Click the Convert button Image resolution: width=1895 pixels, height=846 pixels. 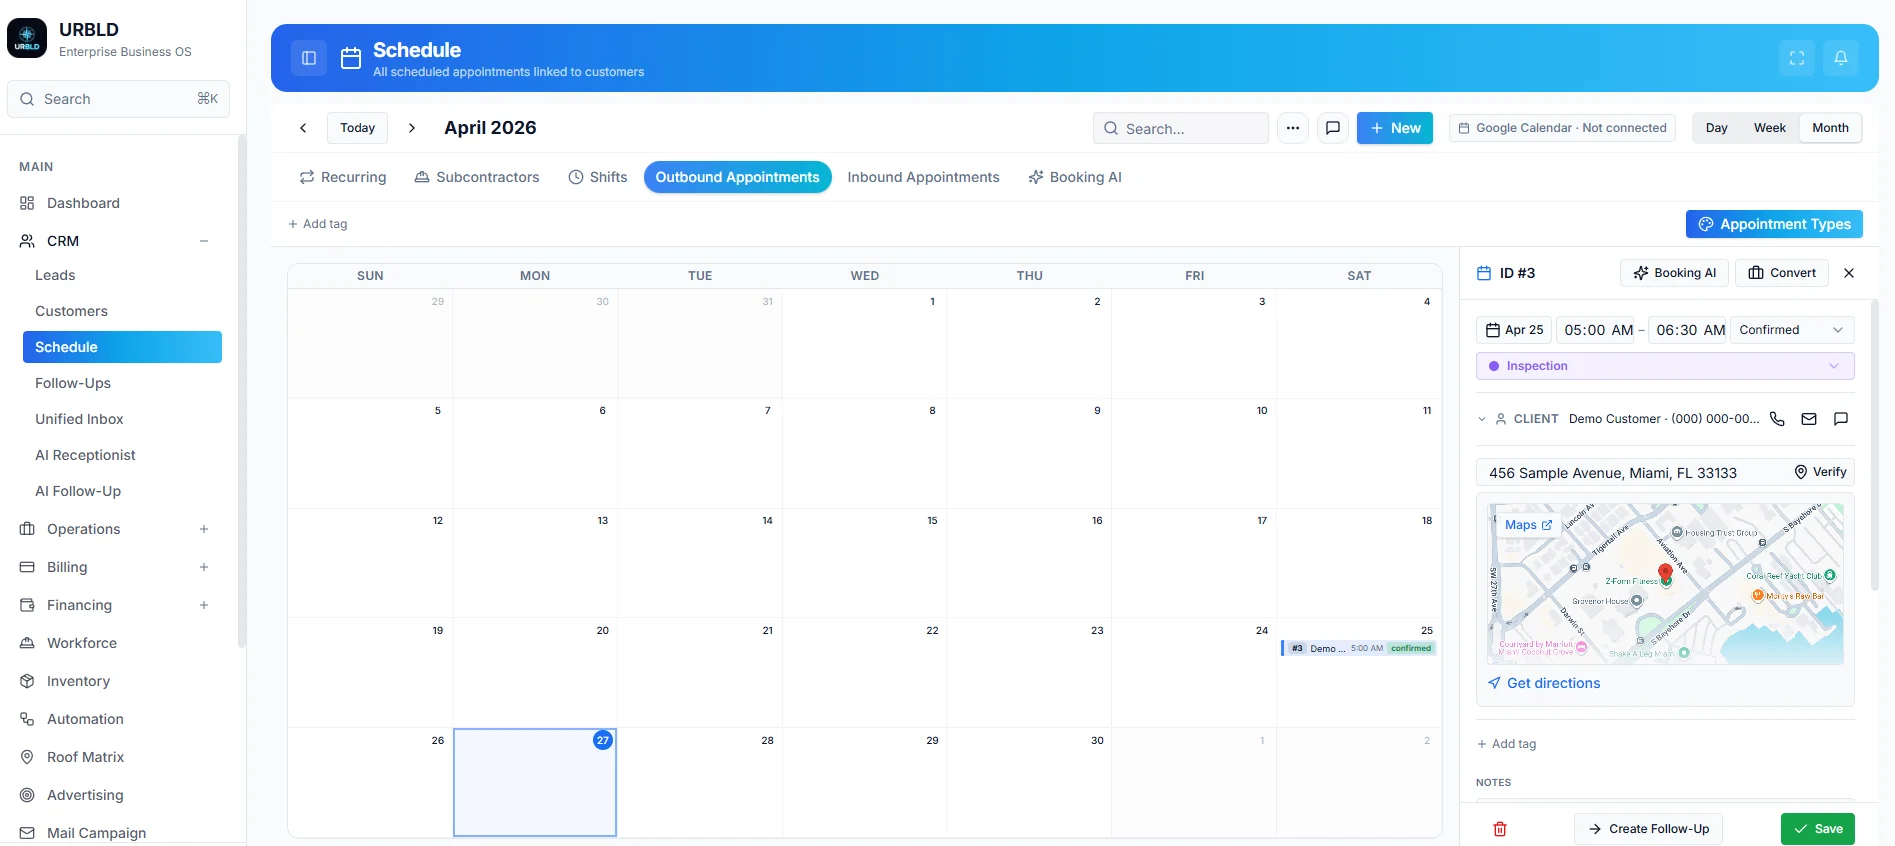click(x=1782, y=273)
